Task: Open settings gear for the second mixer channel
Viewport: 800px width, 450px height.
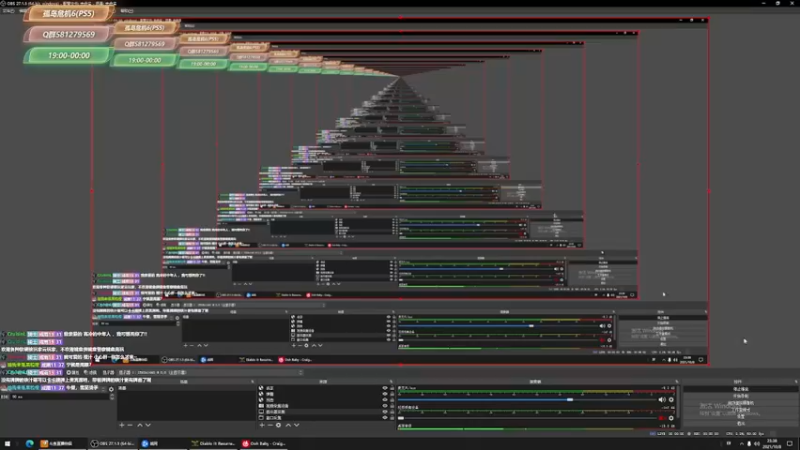Action: point(671,418)
